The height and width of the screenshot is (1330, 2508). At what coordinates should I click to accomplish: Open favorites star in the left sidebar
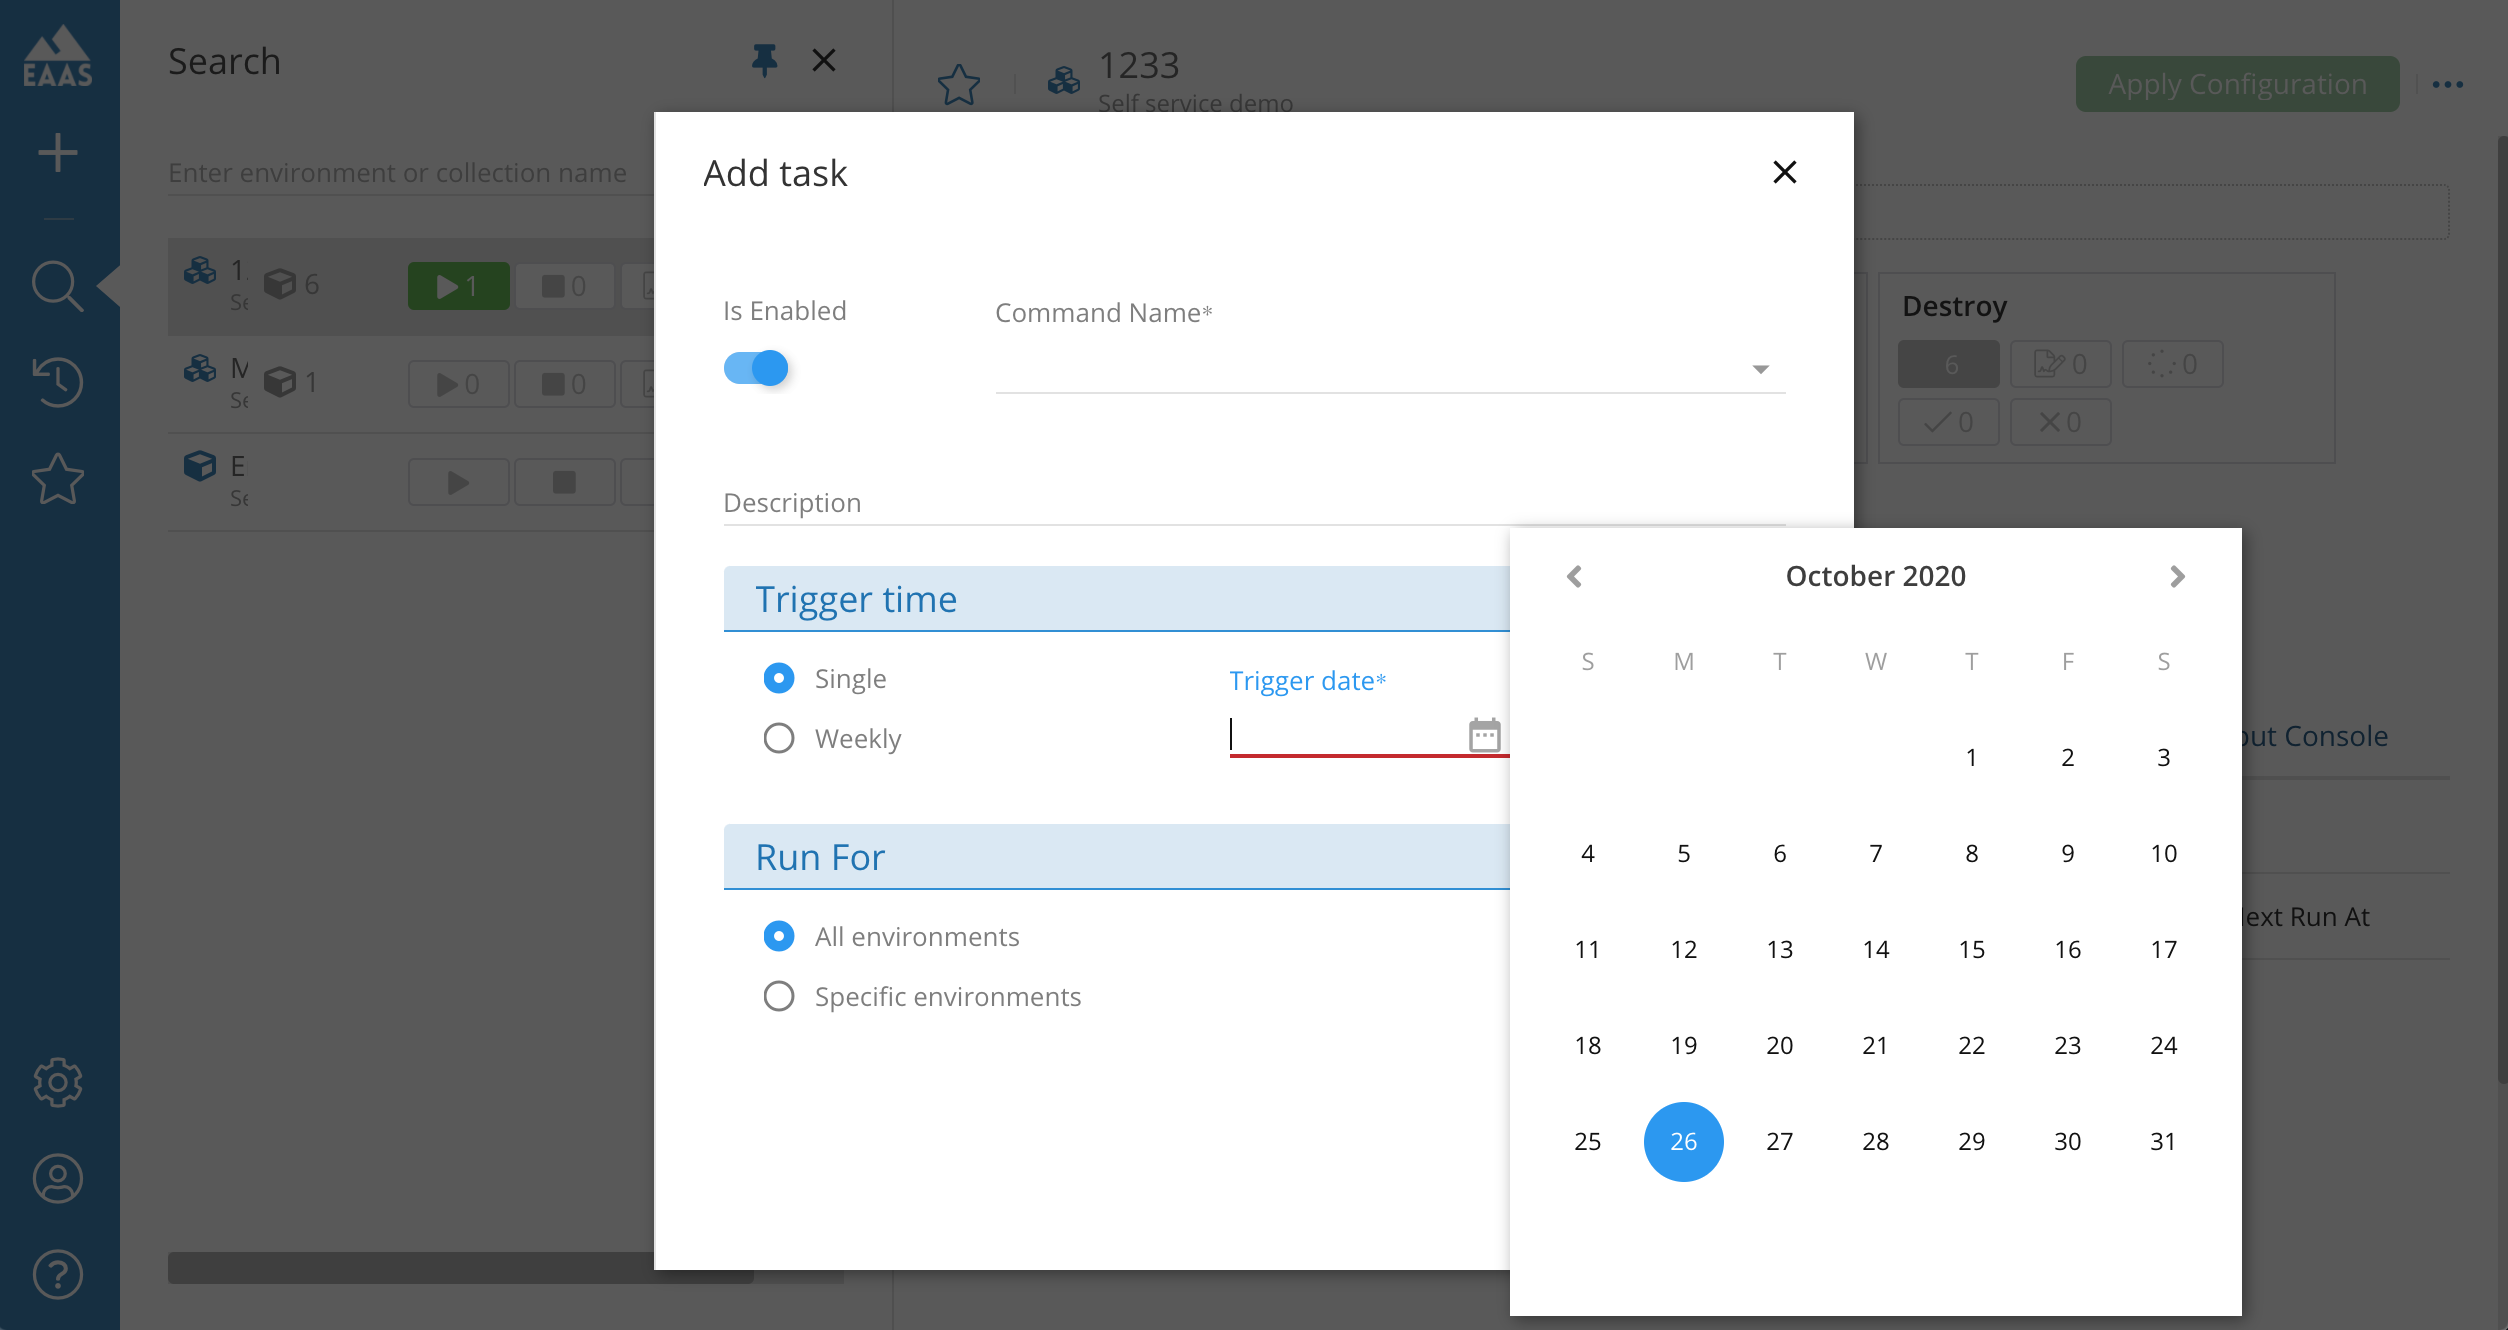point(58,479)
